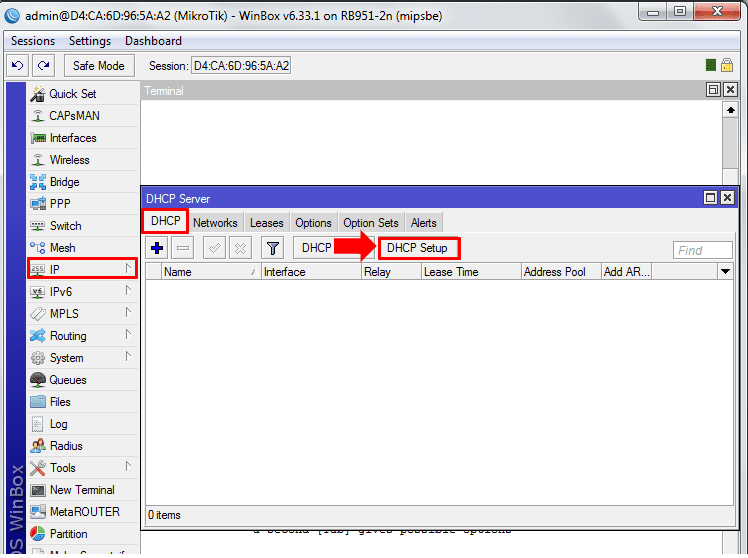Open the Wireless menu item
Screen dimensions: 748x558
[69, 160]
